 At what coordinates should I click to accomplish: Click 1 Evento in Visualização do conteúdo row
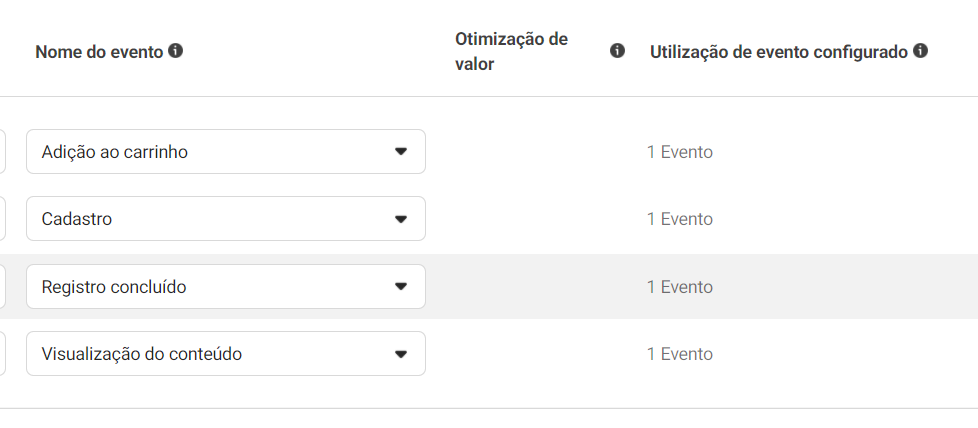tap(680, 354)
